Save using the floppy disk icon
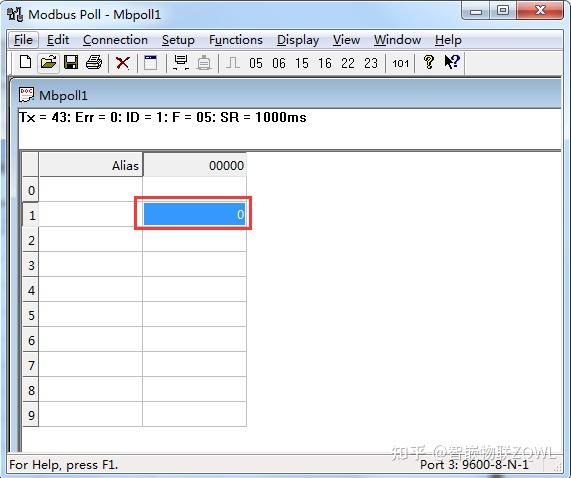The height and width of the screenshot is (478, 571). pyautogui.click(x=71, y=63)
